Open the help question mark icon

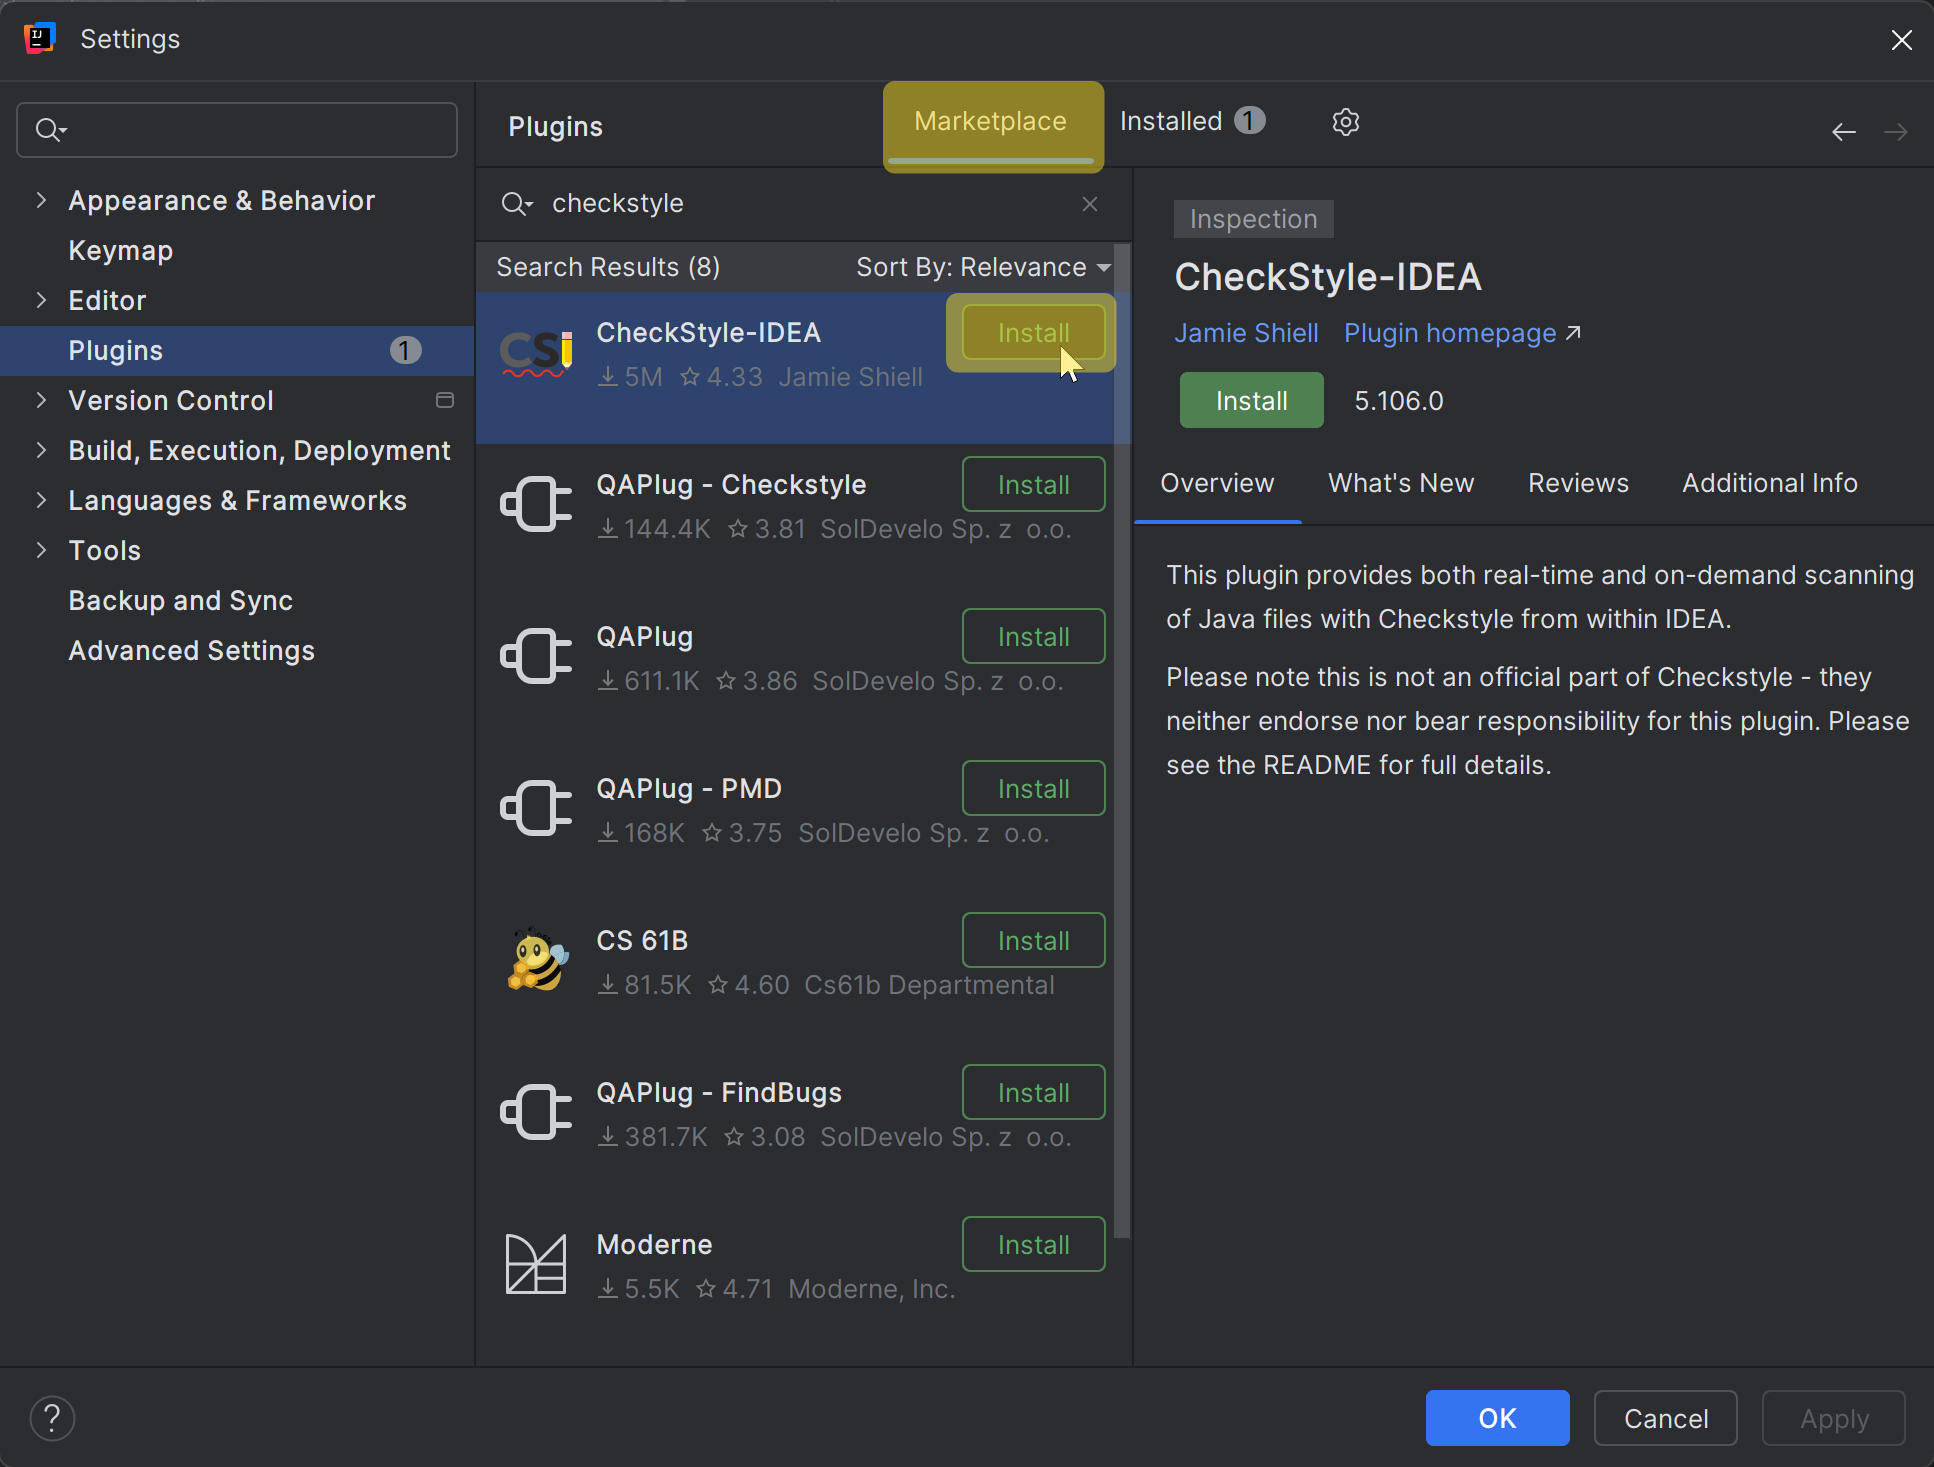(x=52, y=1418)
